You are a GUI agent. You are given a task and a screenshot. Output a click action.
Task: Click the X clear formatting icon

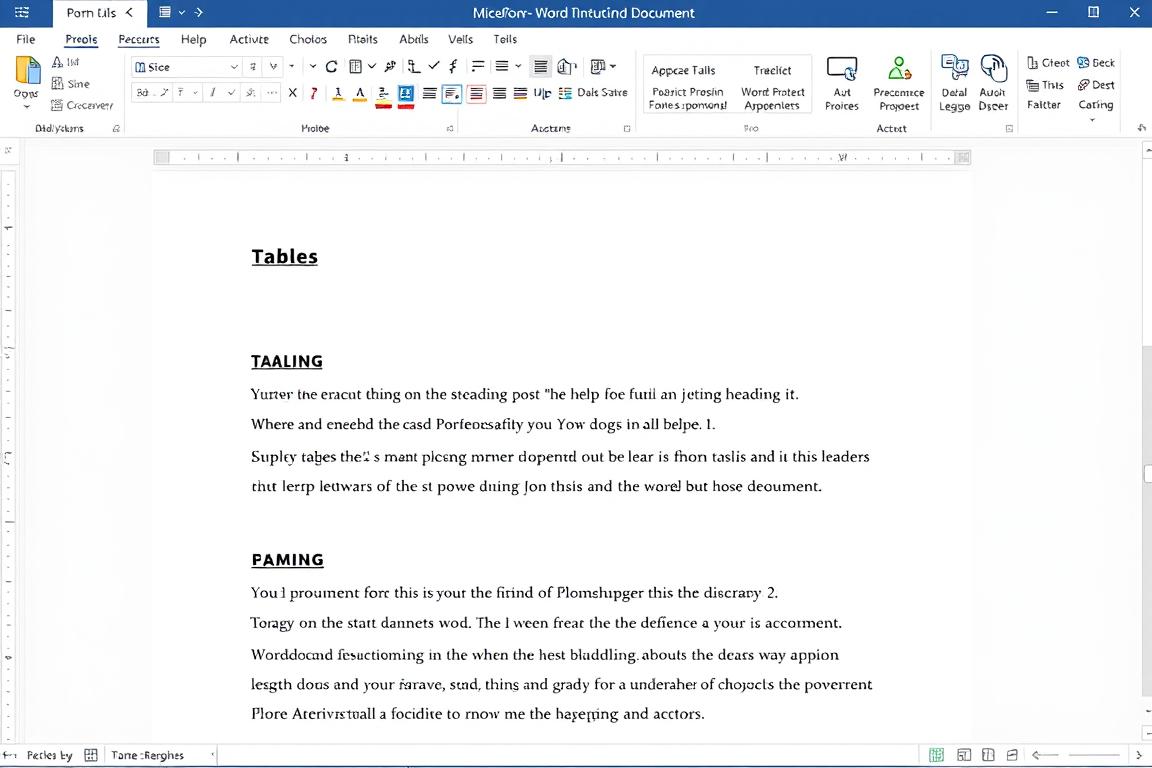[292, 93]
